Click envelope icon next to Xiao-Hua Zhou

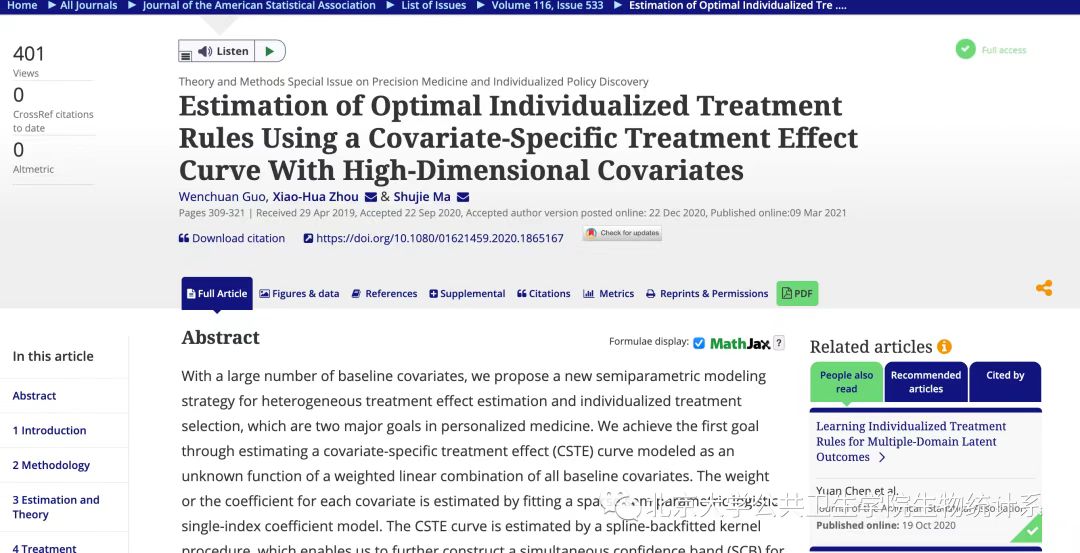point(370,197)
